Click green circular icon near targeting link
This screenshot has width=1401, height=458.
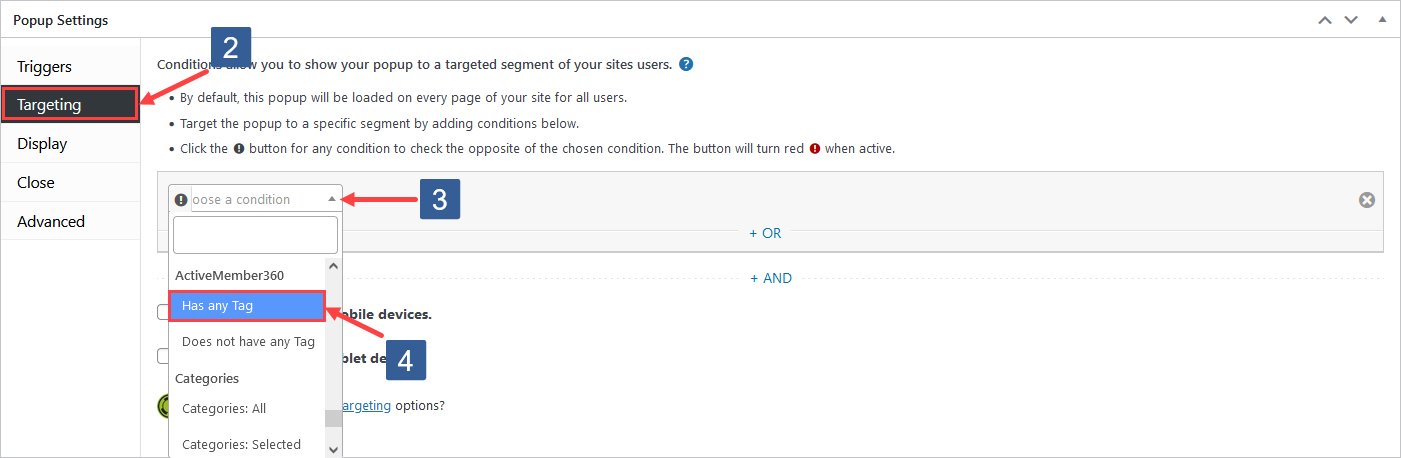[164, 405]
